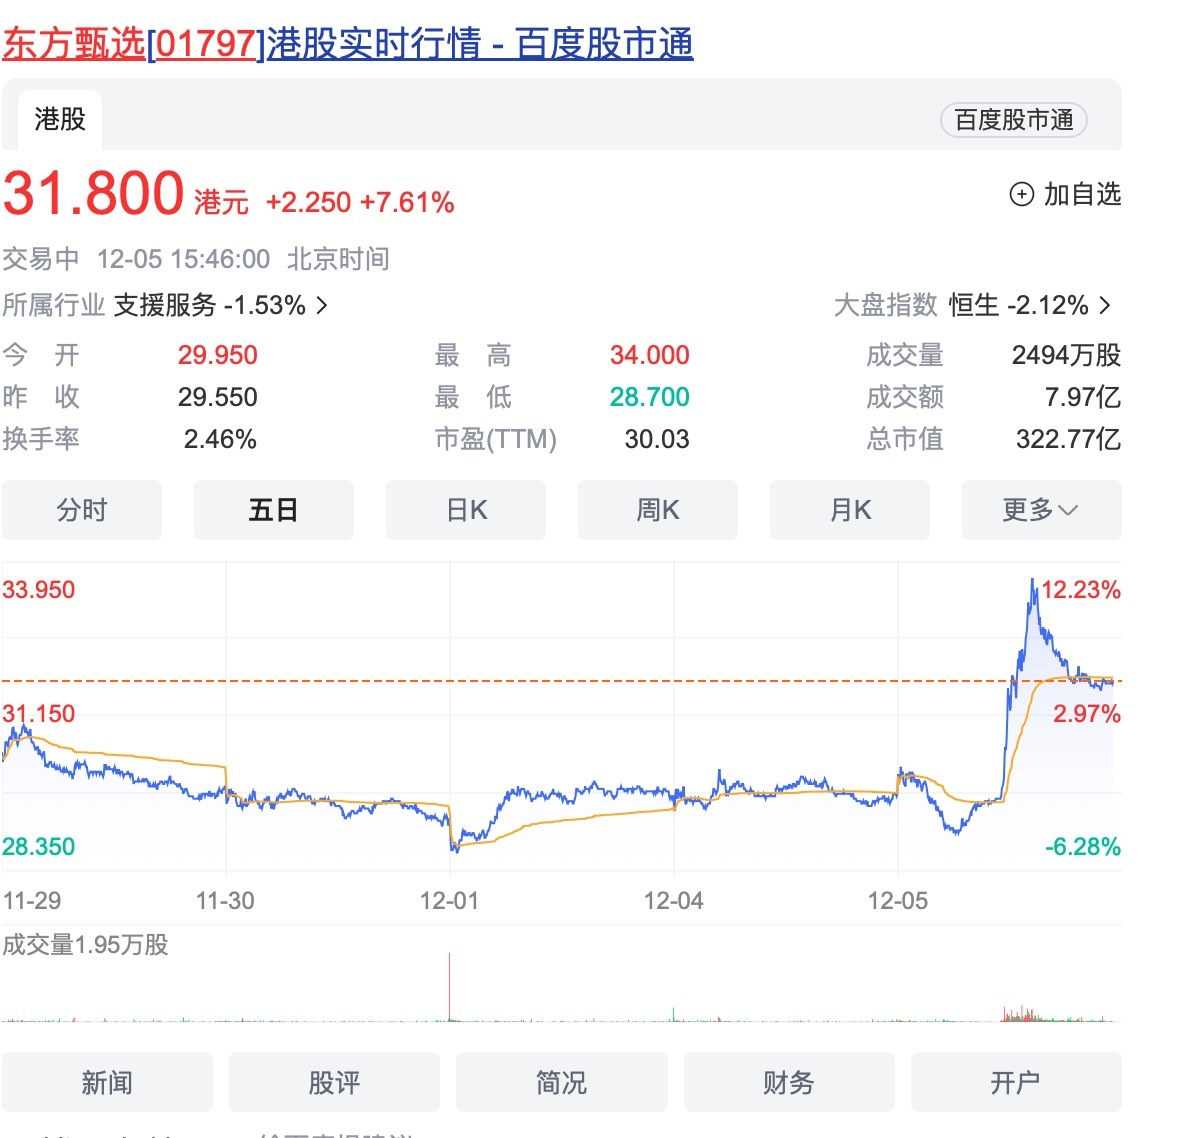Open the 东方甄选 港股实时行情 title link
This screenshot has width=1184, height=1138.
click(x=347, y=44)
